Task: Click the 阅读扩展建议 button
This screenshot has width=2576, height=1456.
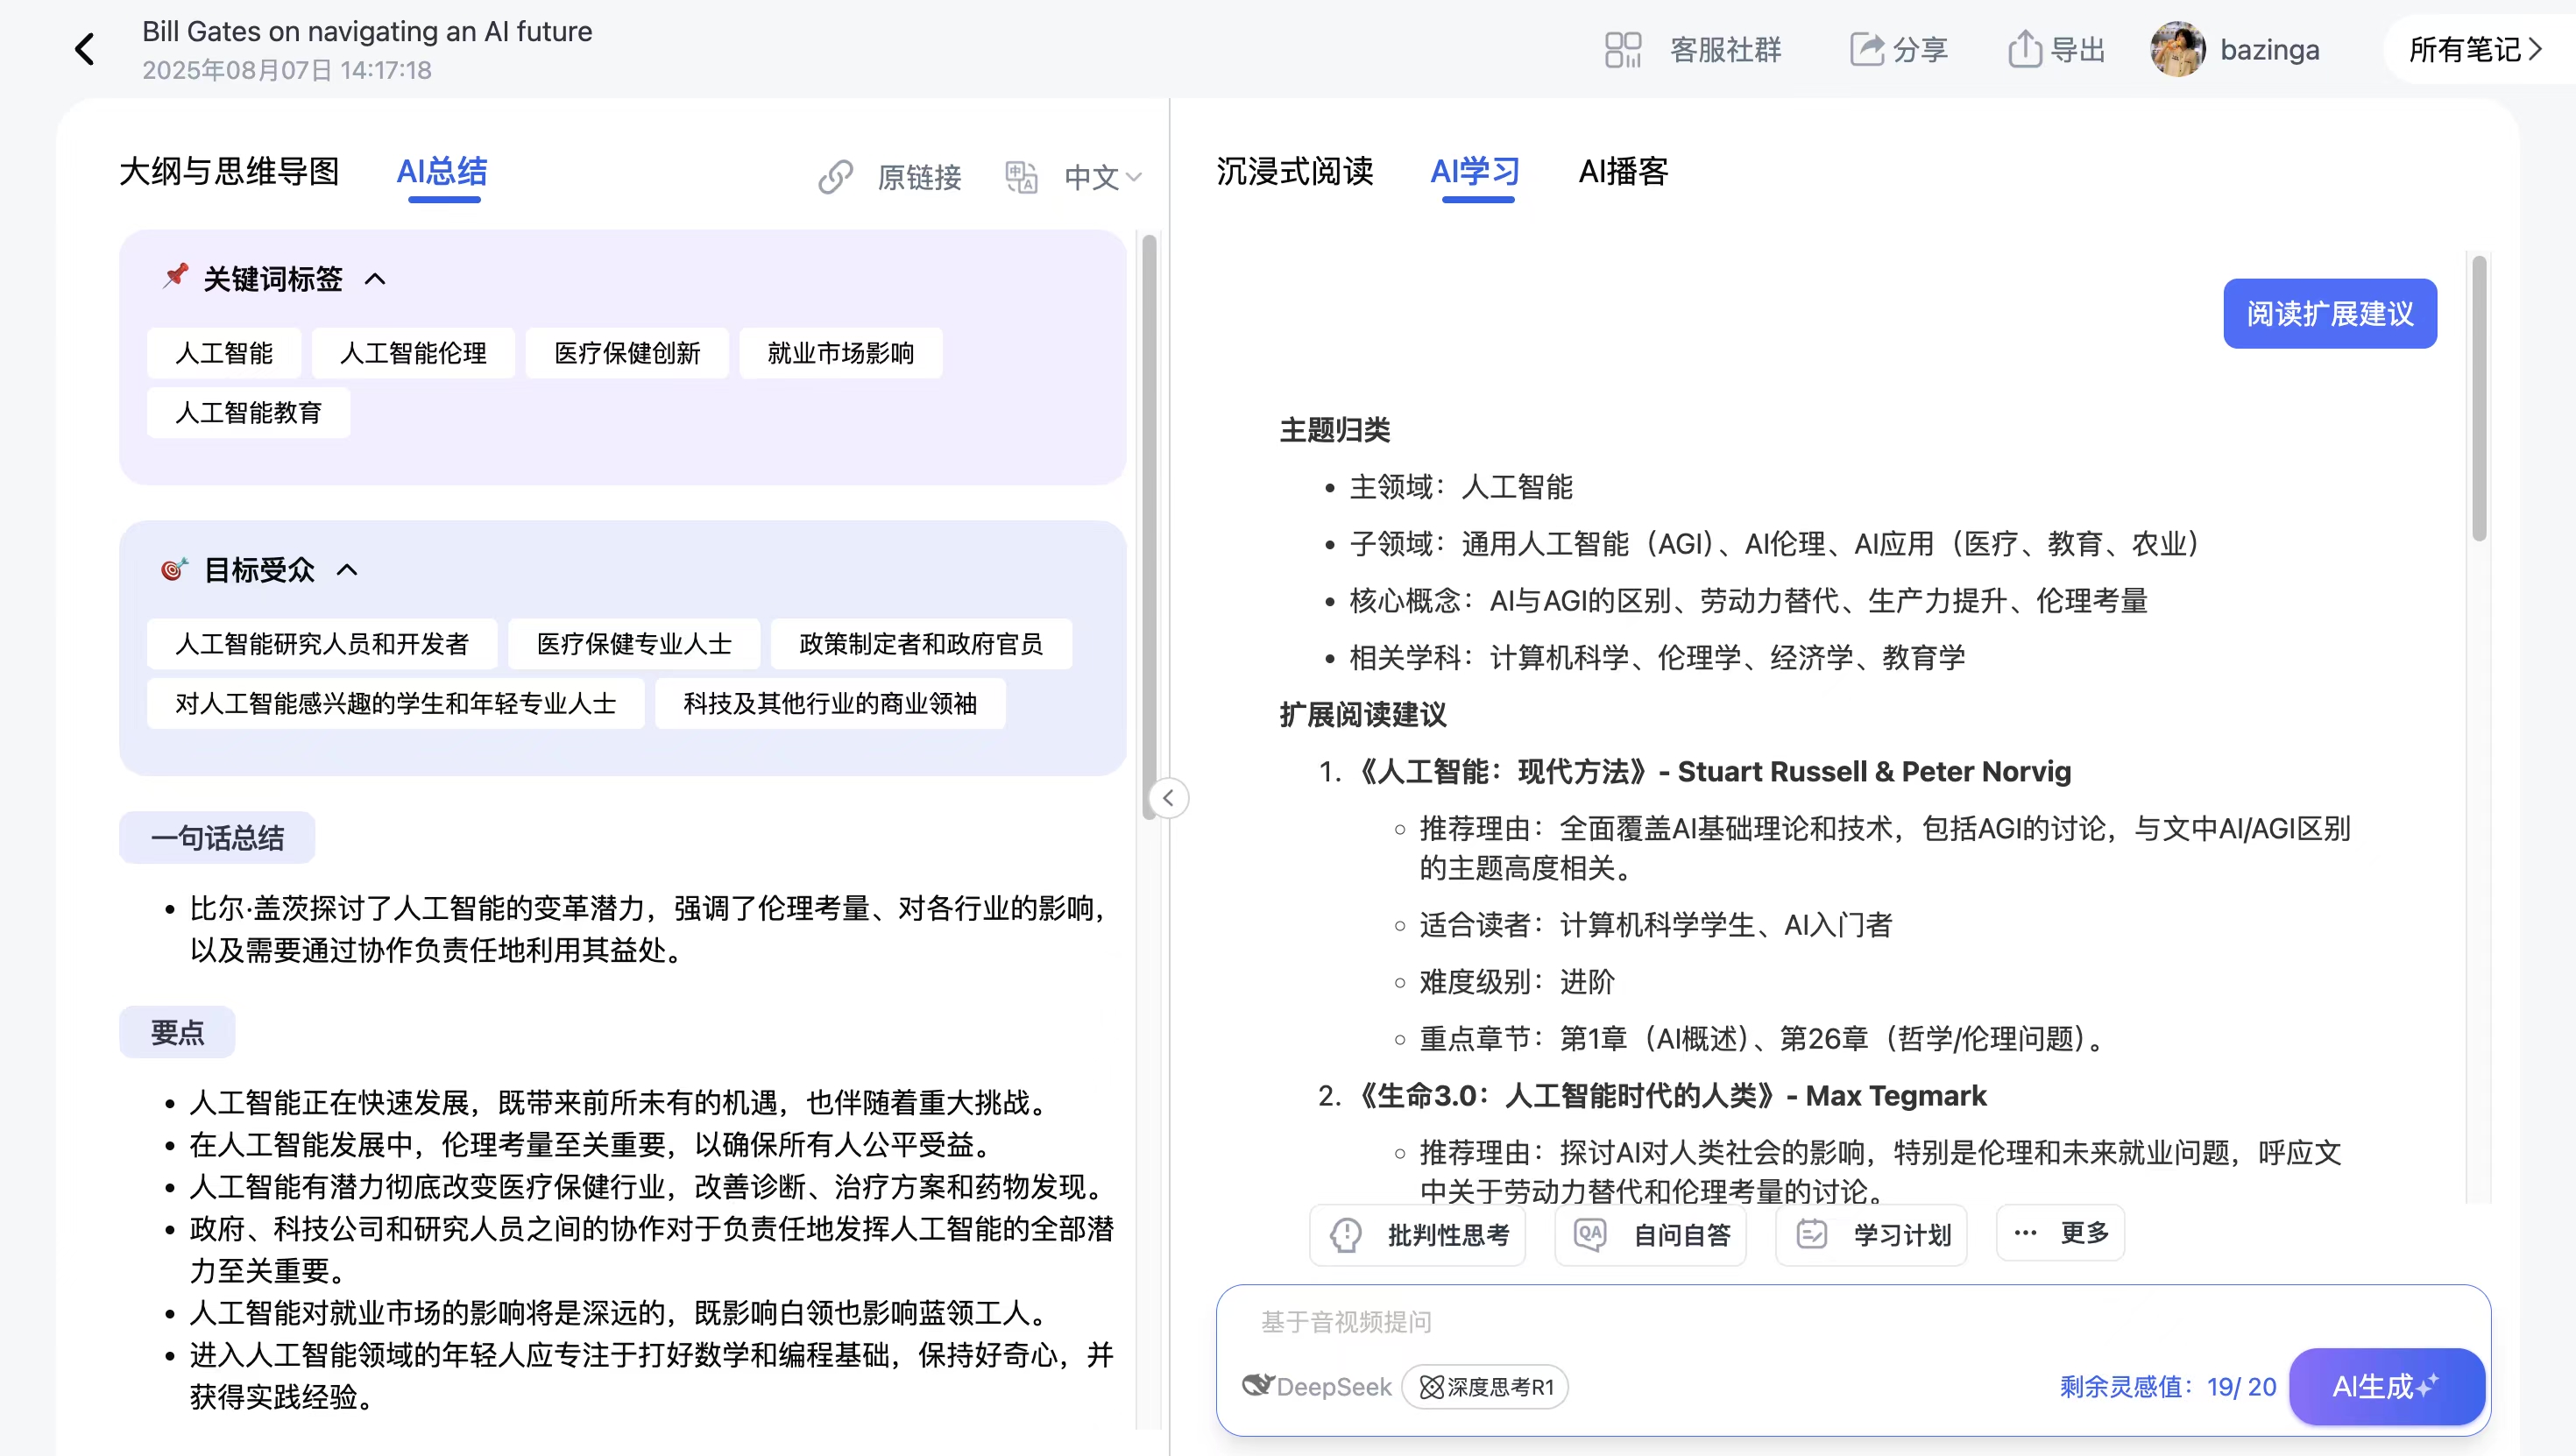Action: click(2329, 313)
